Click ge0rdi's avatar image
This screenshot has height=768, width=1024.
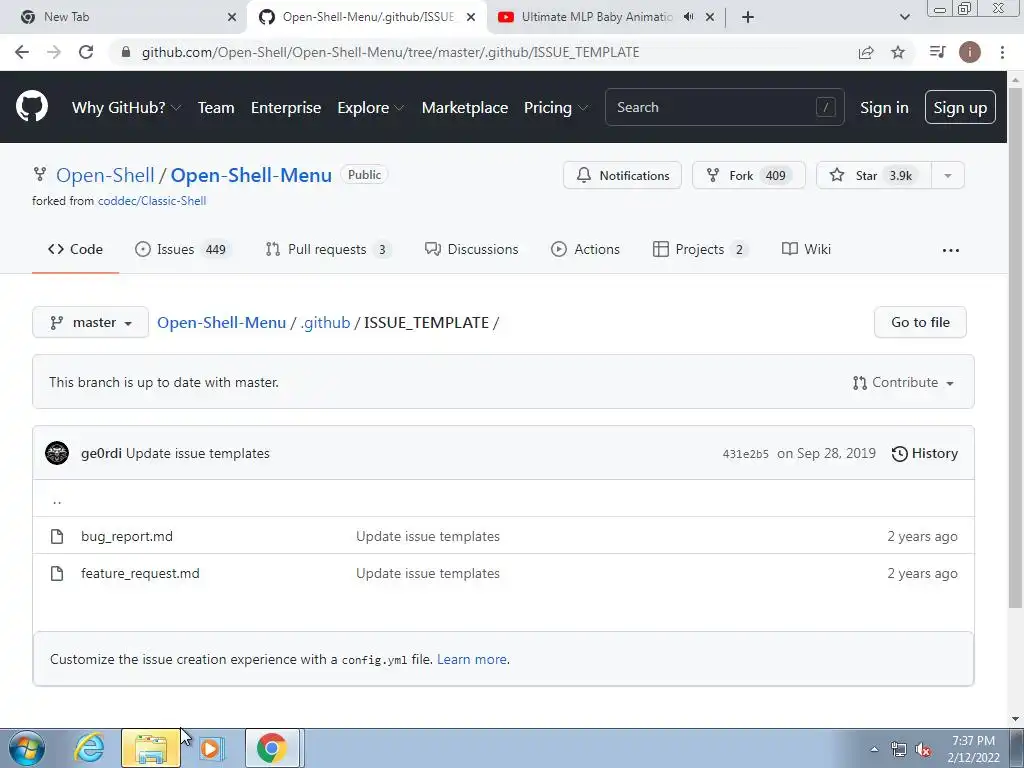[57, 453]
